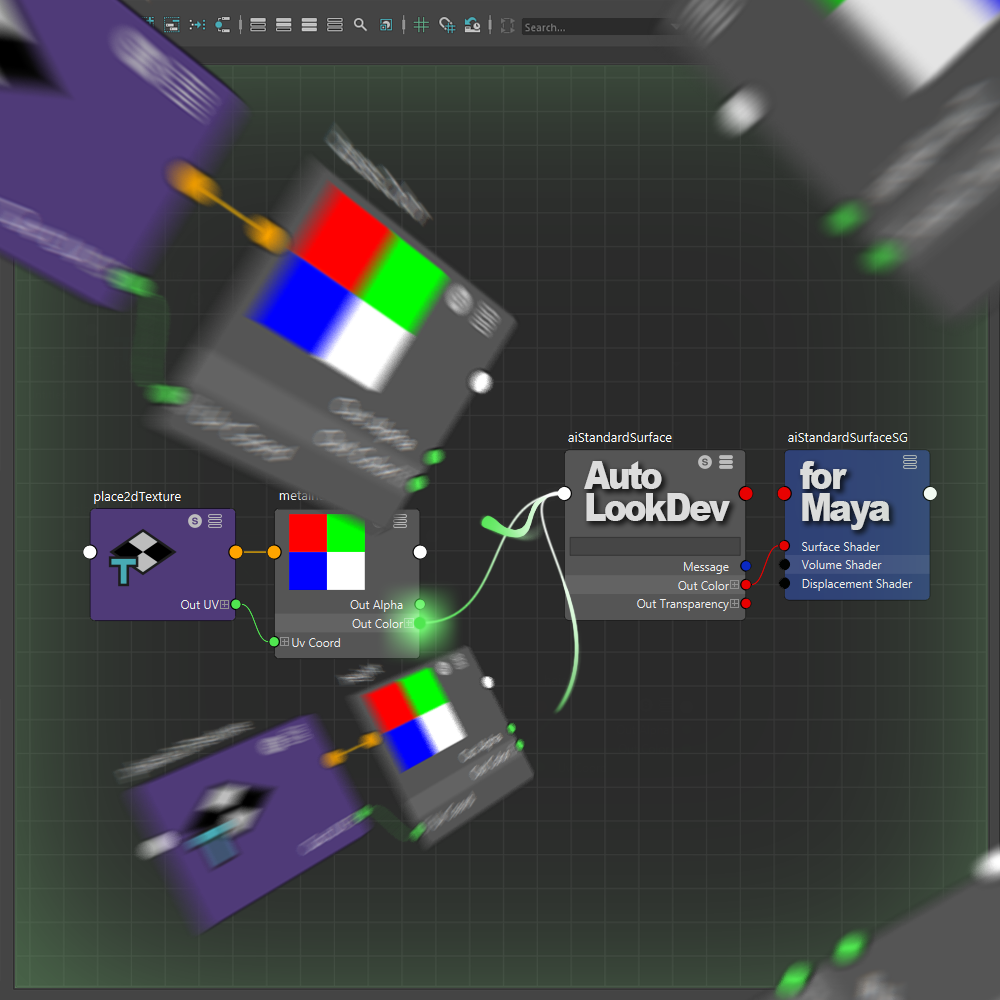Click the magnifying glass zoom icon

360,25
